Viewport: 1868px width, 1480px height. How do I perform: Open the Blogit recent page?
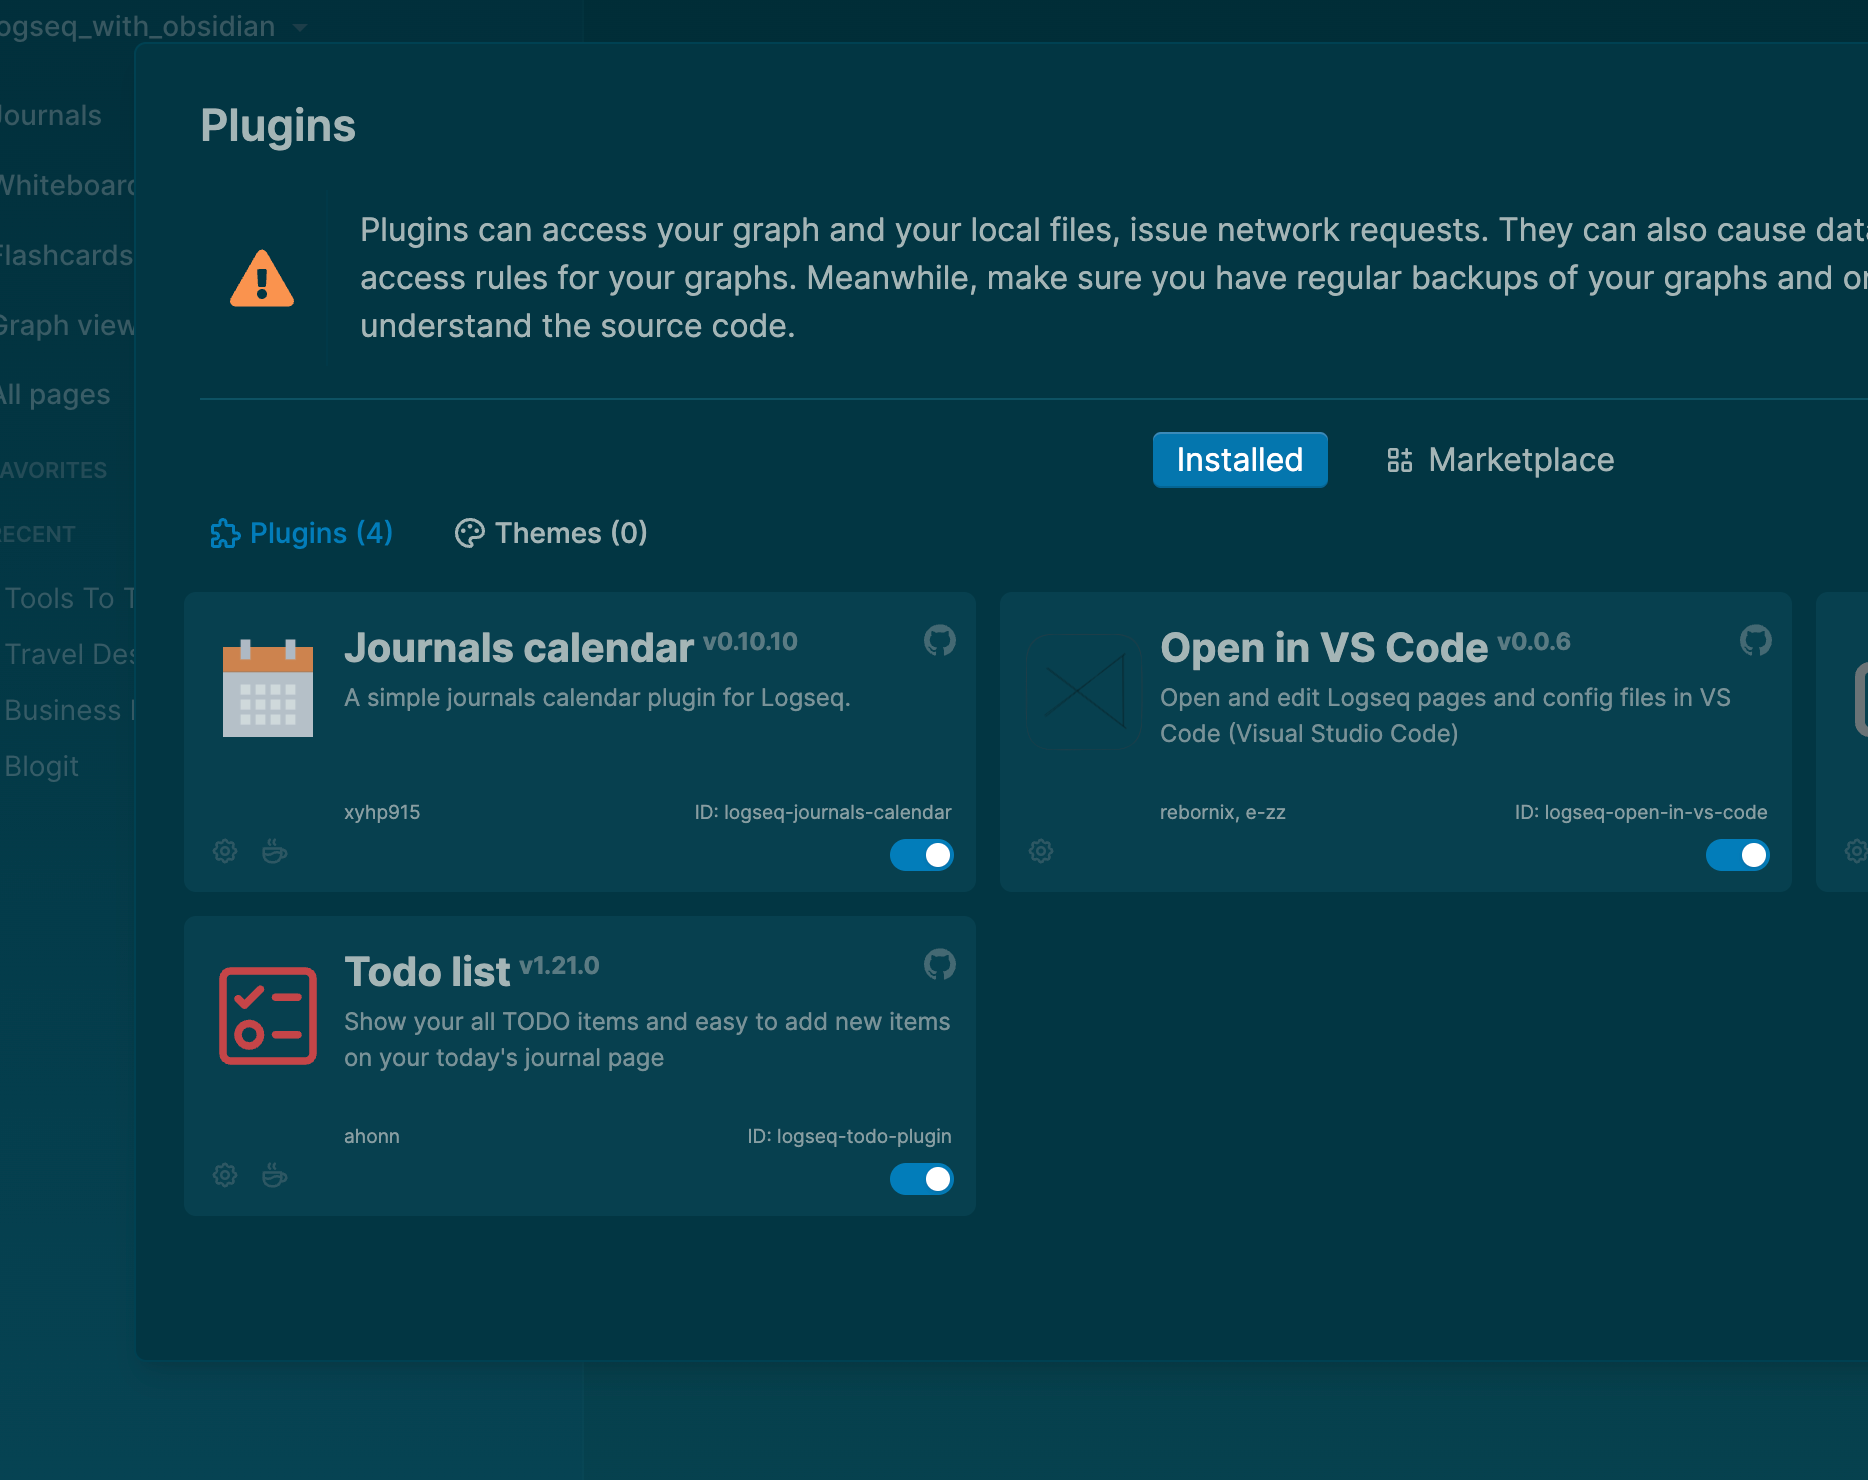(42, 766)
